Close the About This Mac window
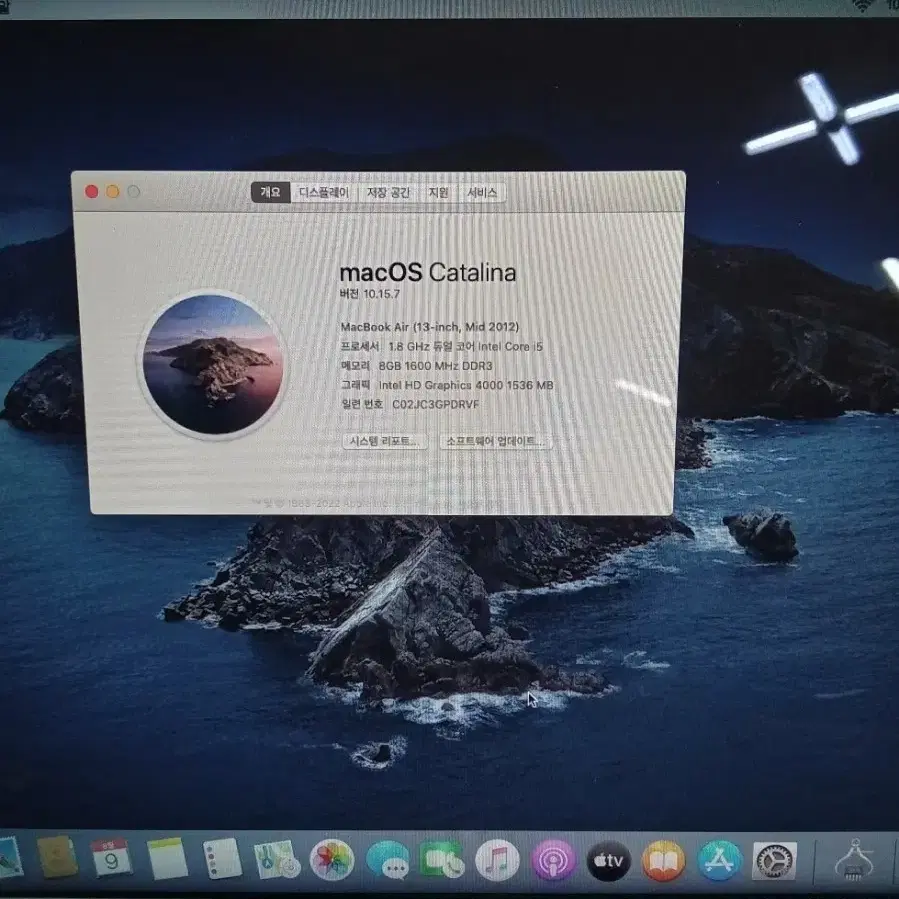Image resolution: width=899 pixels, height=899 pixels. tap(92, 191)
